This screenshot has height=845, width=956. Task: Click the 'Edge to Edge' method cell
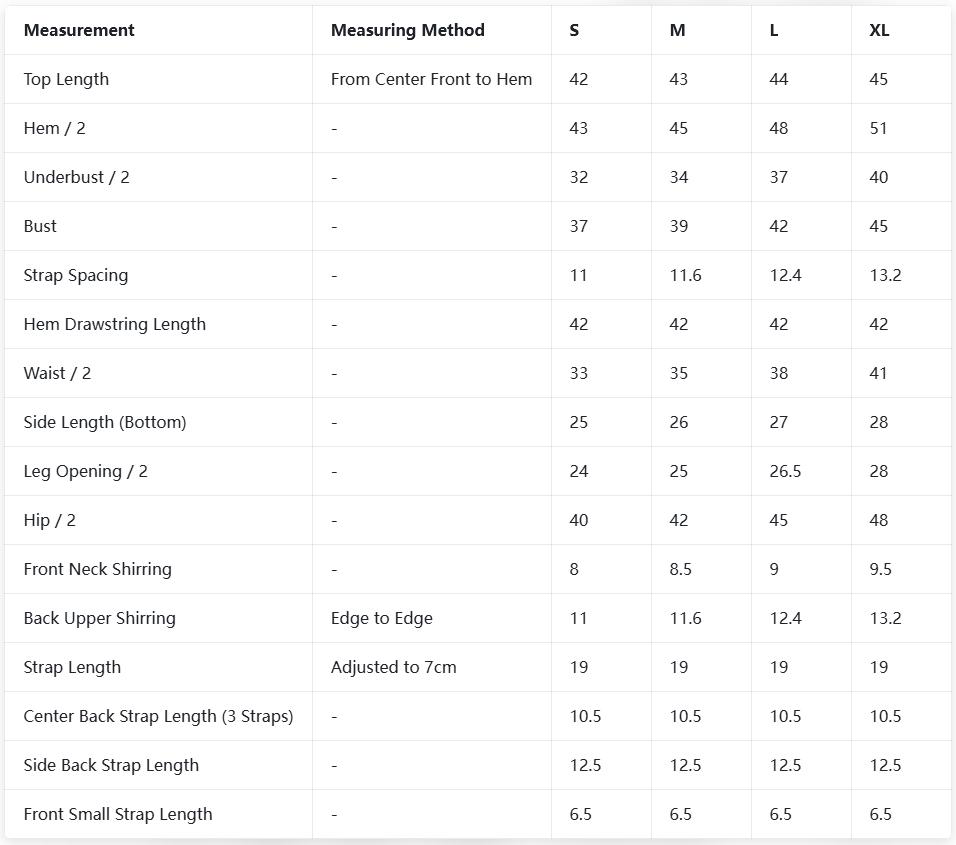381,618
